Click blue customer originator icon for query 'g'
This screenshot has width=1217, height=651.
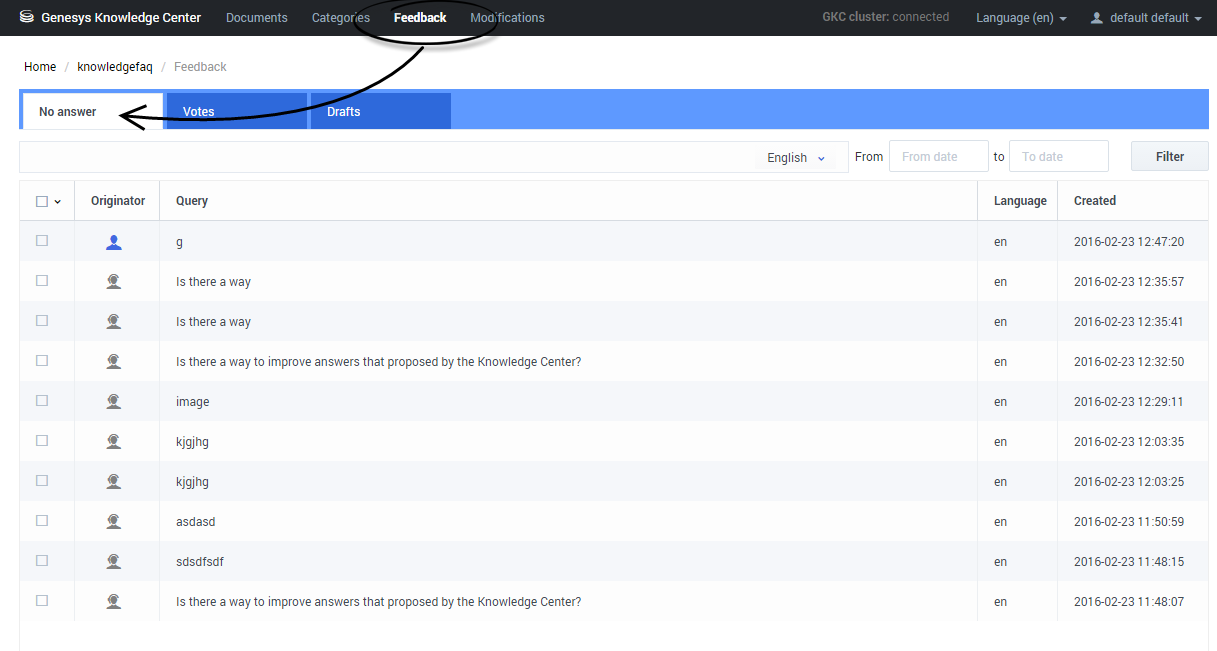114,242
